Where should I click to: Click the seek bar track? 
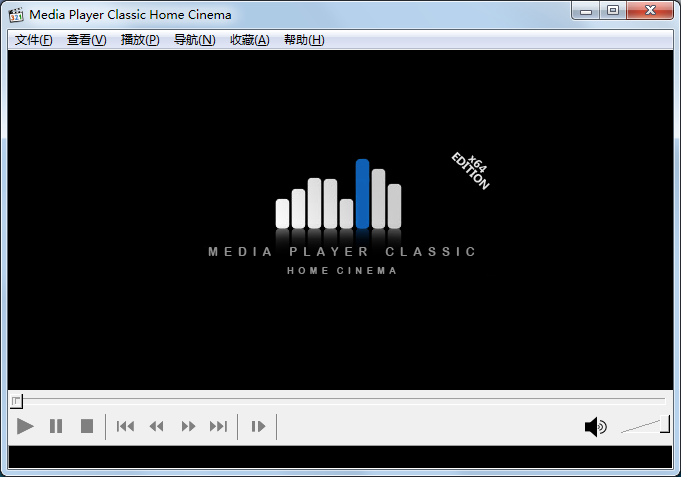coord(340,400)
